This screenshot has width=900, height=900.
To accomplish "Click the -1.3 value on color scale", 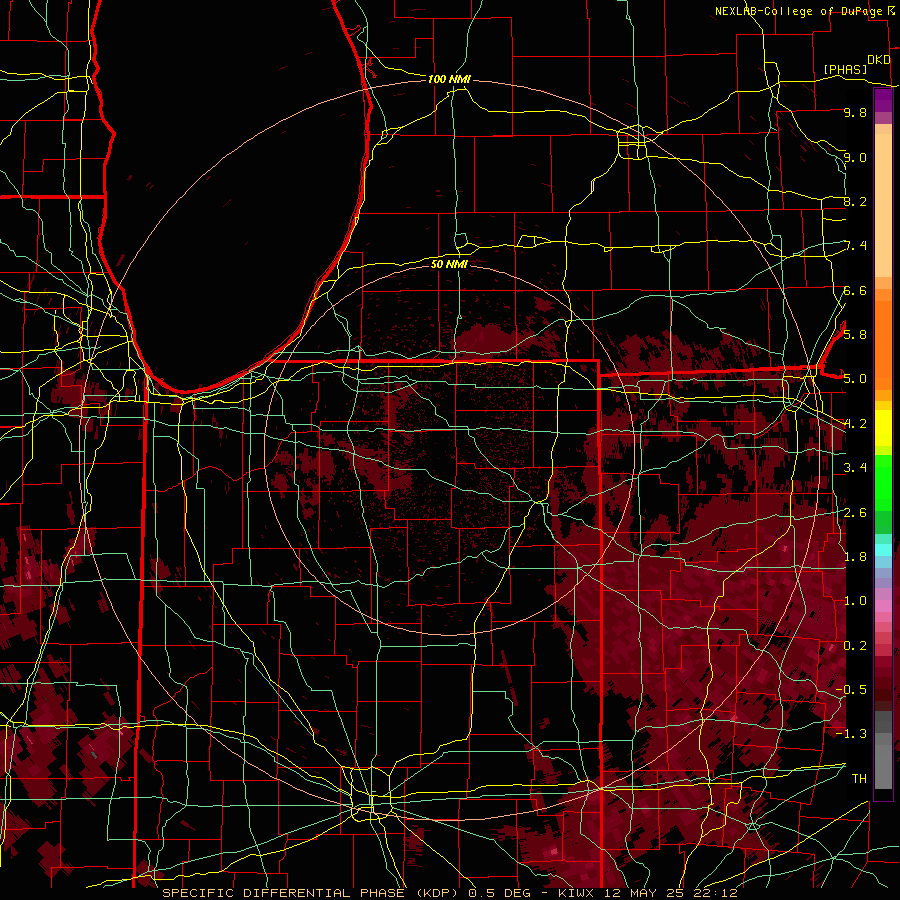I will click(x=851, y=734).
